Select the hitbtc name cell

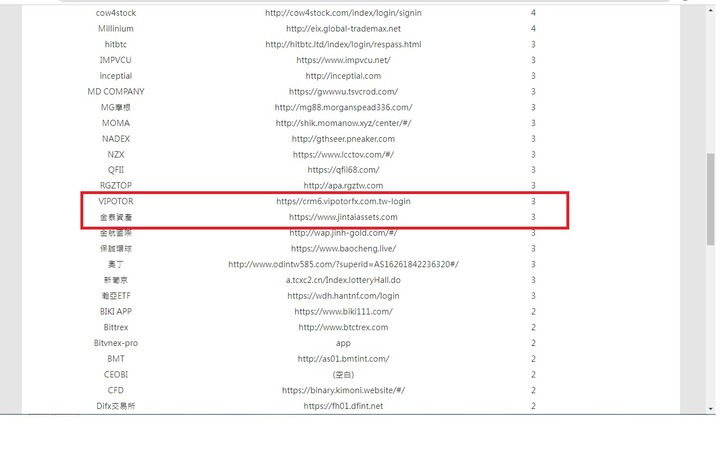click(x=116, y=44)
